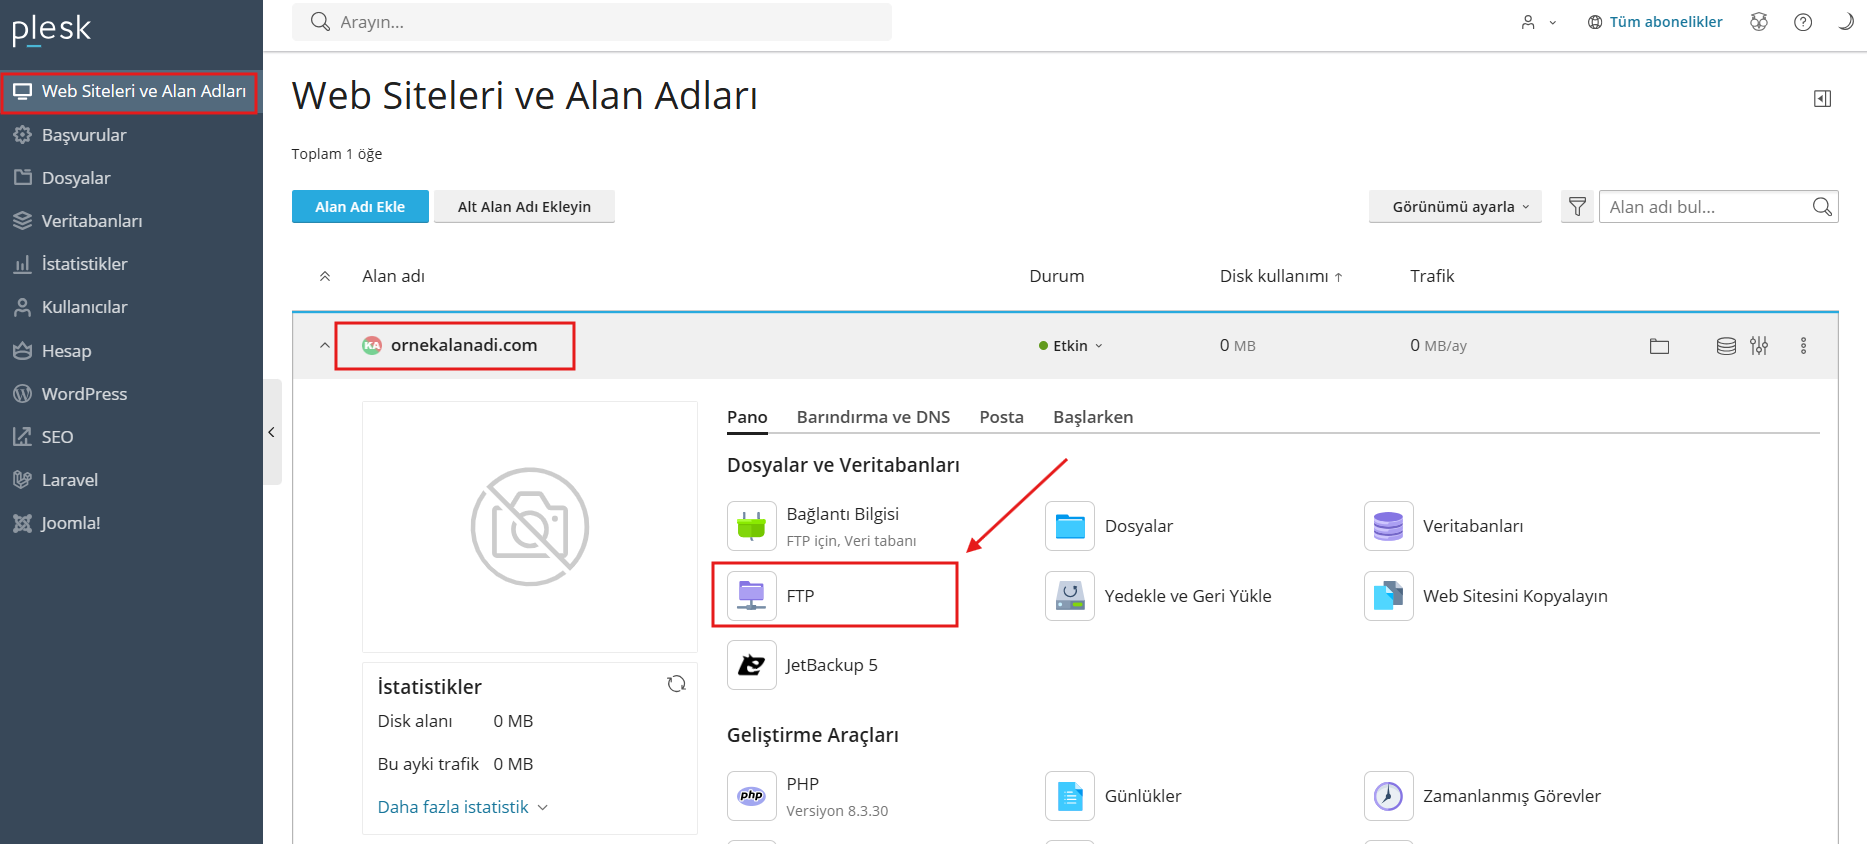The height and width of the screenshot is (844, 1867).
Task: Switch to Barındırma ve DNS tab
Action: pyautogui.click(x=873, y=417)
